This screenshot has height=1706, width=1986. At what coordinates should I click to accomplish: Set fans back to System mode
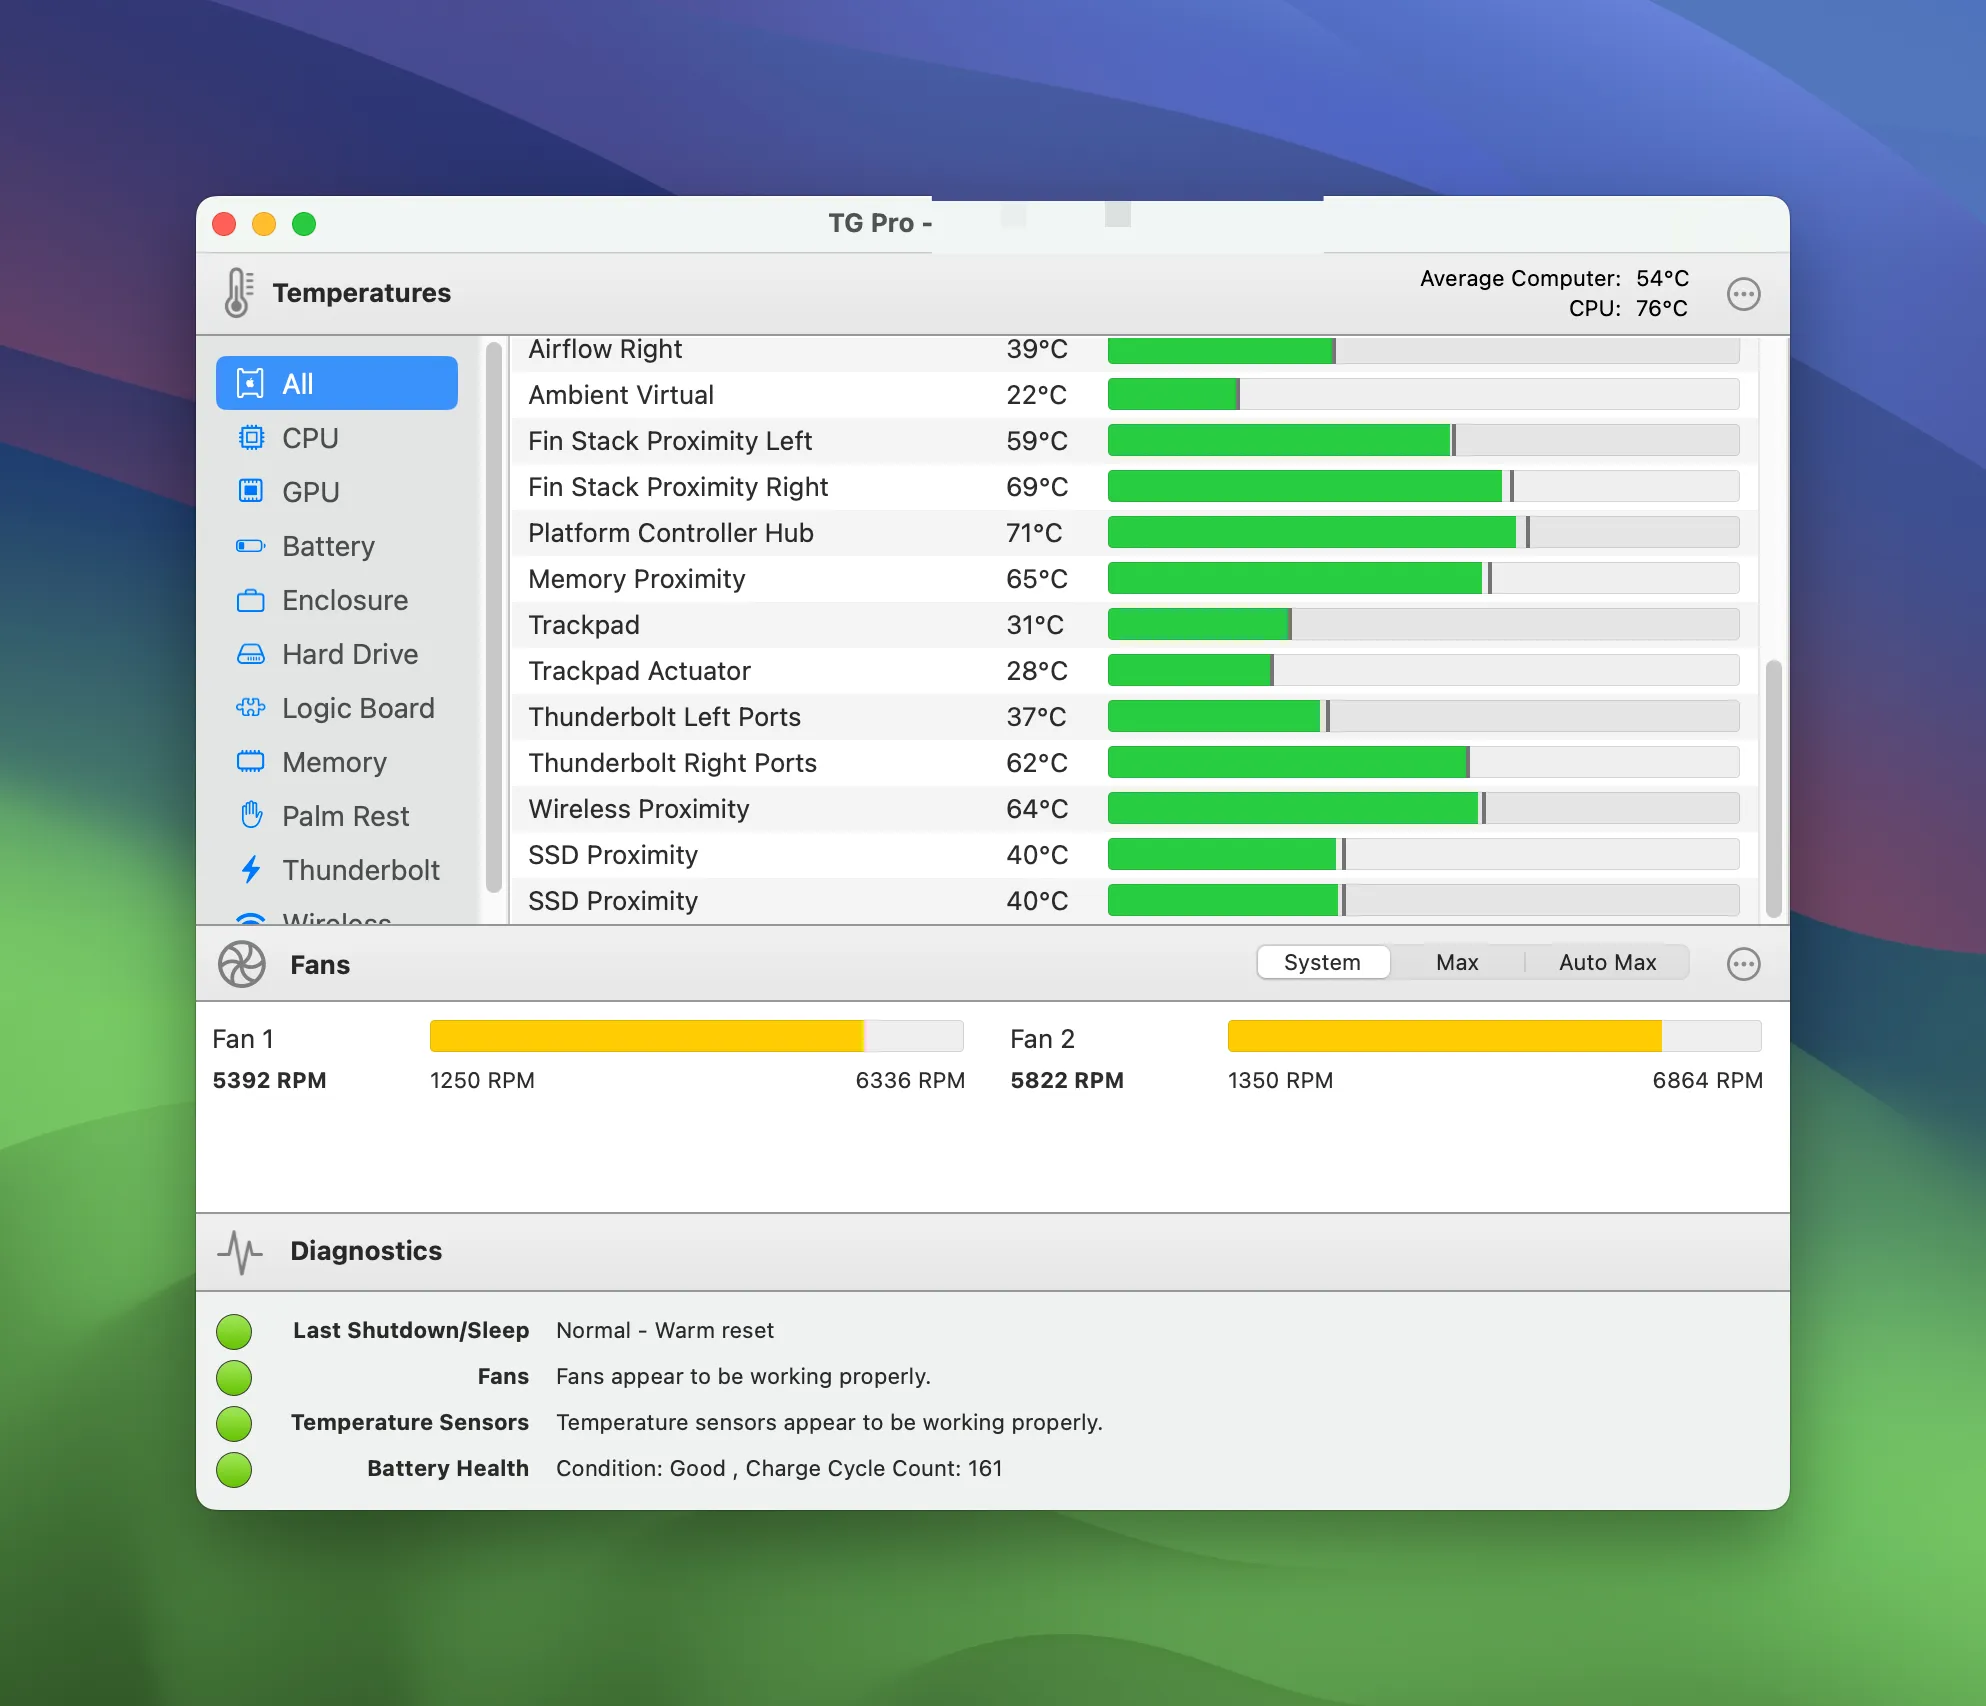pos(1322,962)
